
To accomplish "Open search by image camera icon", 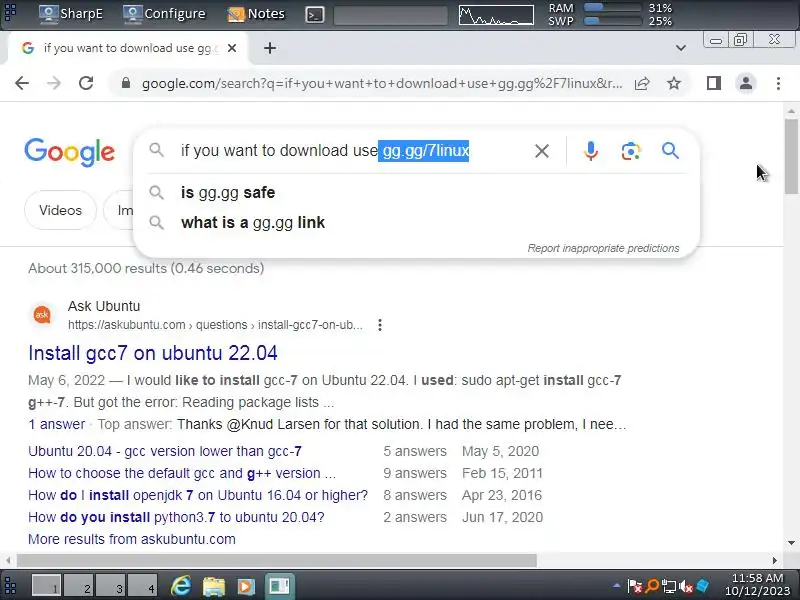I will (x=631, y=151).
